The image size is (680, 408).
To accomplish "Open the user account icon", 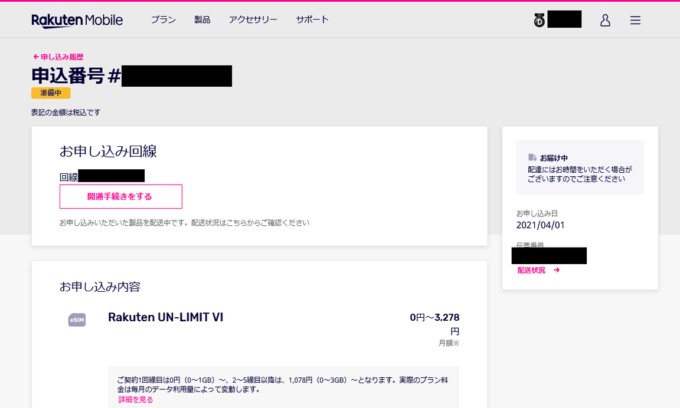I will pyautogui.click(x=605, y=20).
